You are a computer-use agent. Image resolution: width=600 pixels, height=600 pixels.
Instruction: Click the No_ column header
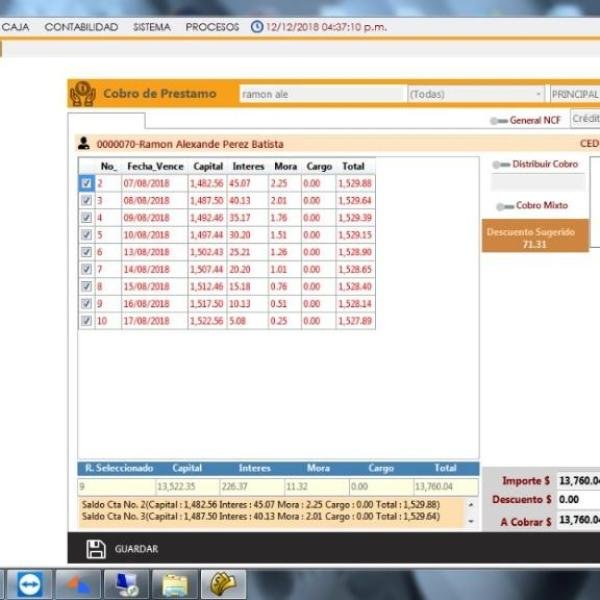[x=108, y=166]
